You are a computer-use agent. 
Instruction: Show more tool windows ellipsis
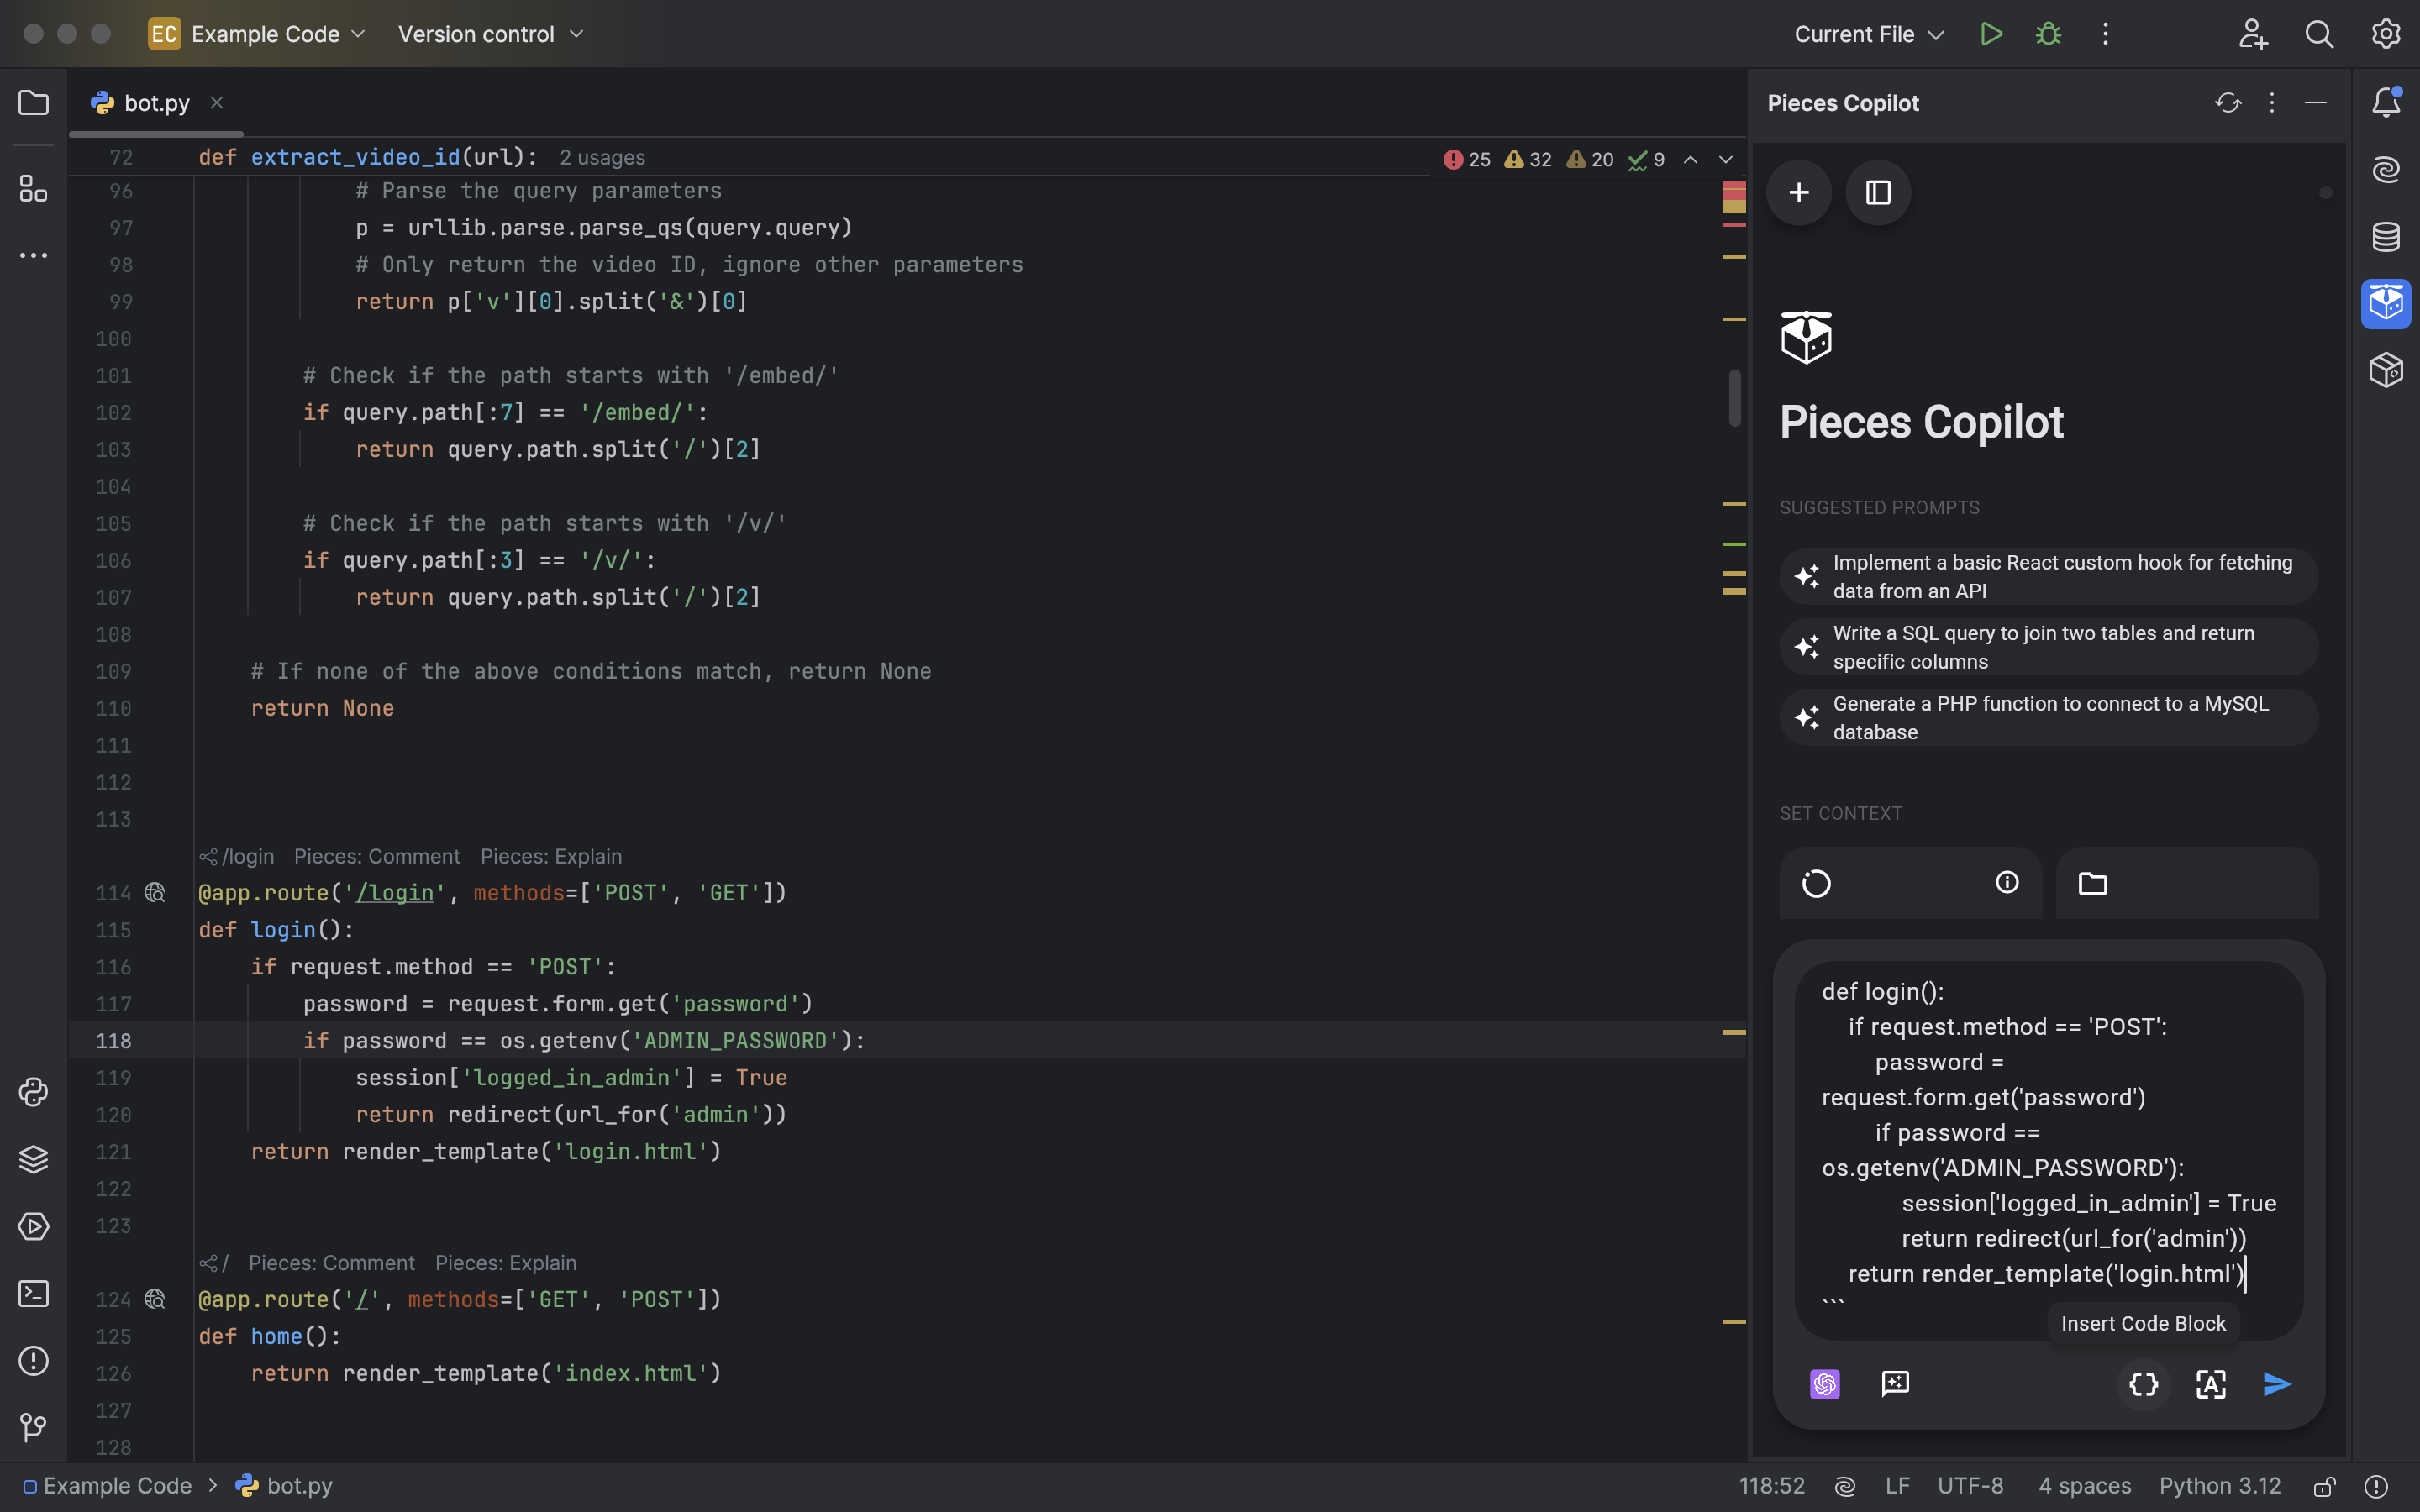tap(33, 256)
